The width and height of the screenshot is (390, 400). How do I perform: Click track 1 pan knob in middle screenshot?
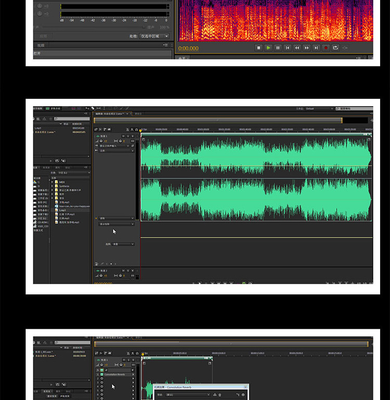coord(120,141)
